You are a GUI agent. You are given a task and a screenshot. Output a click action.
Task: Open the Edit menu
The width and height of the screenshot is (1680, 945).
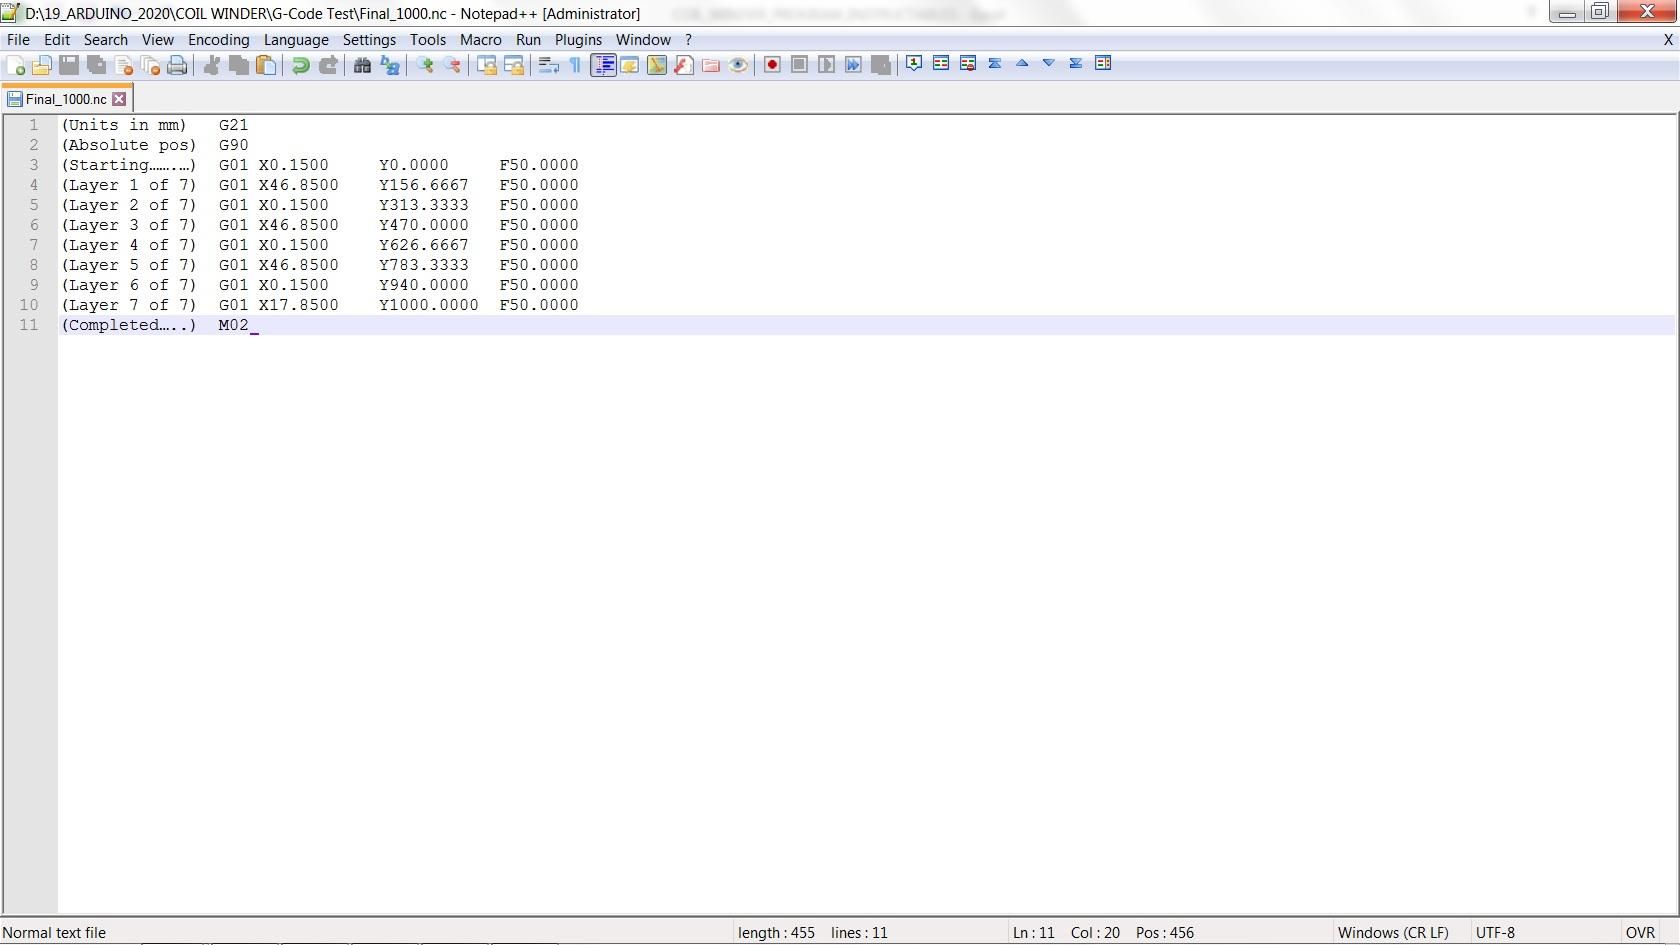click(x=57, y=40)
